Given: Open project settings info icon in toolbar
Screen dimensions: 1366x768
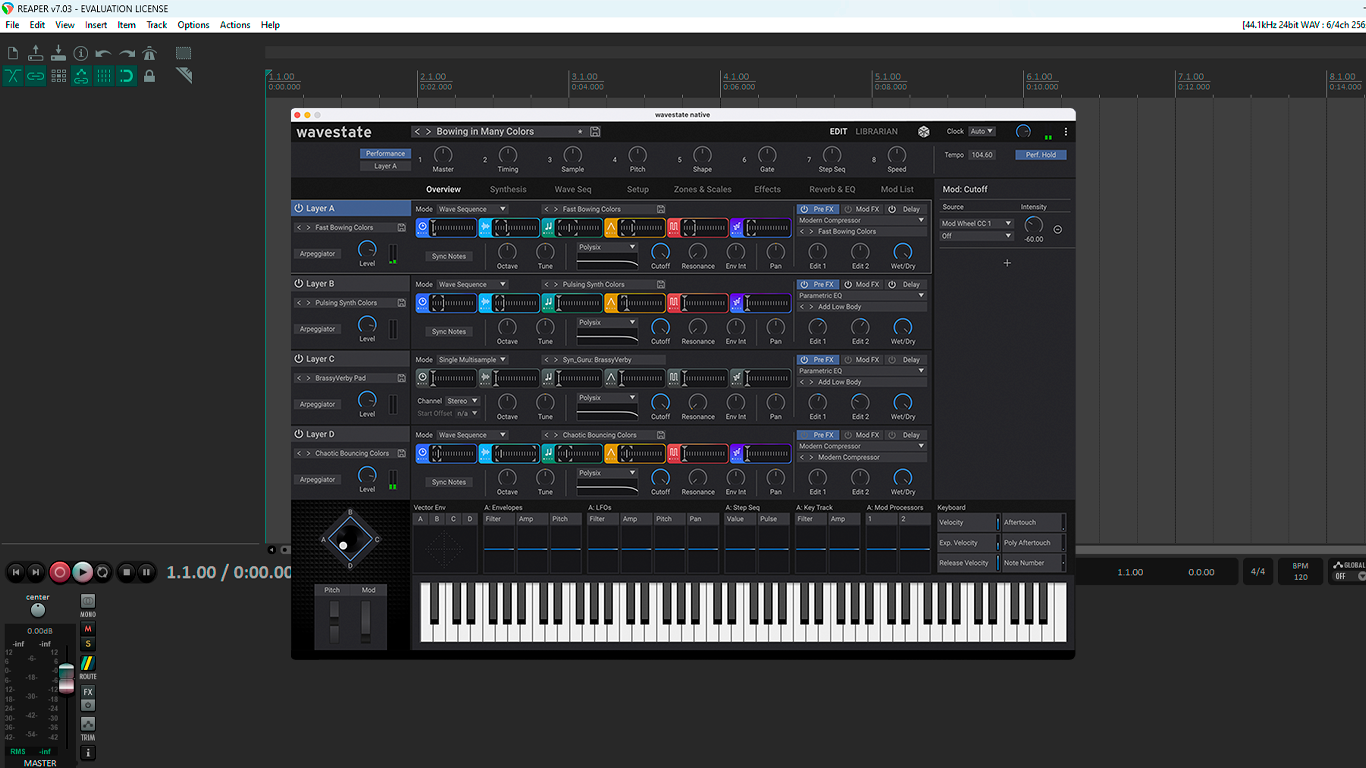Looking at the screenshot, I should (x=81, y=53).
